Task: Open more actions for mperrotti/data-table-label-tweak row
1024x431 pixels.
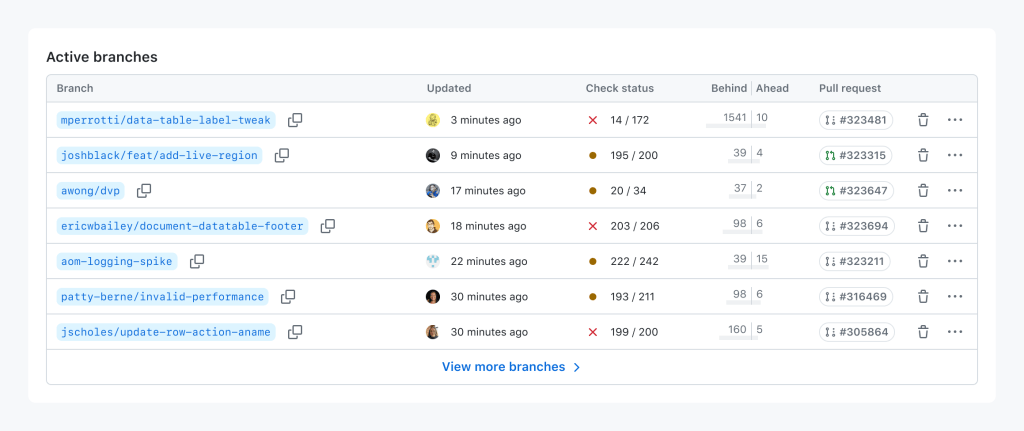Action: click(x=955, y=120)
